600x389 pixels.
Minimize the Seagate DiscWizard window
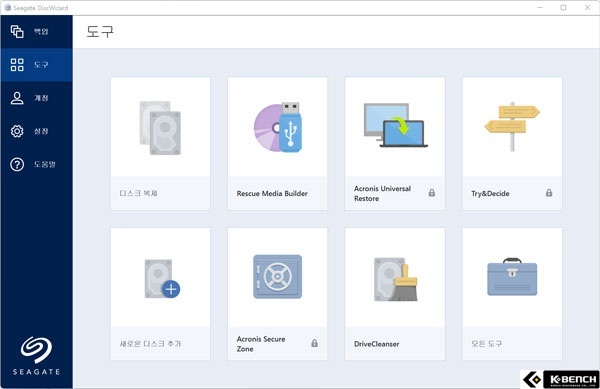(x=540, y=7)
